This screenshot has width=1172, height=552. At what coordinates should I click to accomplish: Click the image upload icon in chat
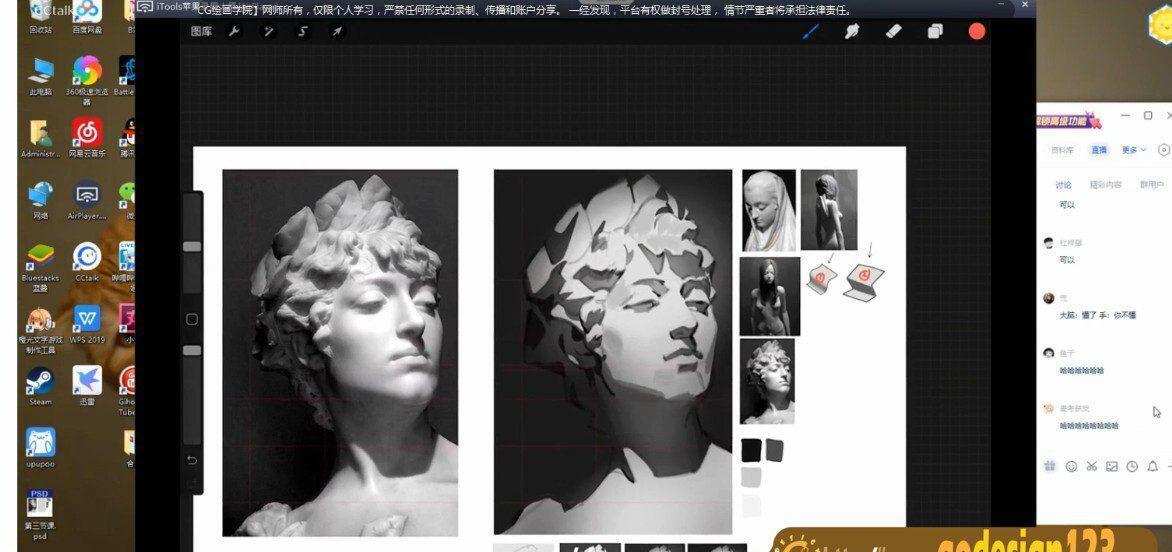click(x=1111, y=466)
